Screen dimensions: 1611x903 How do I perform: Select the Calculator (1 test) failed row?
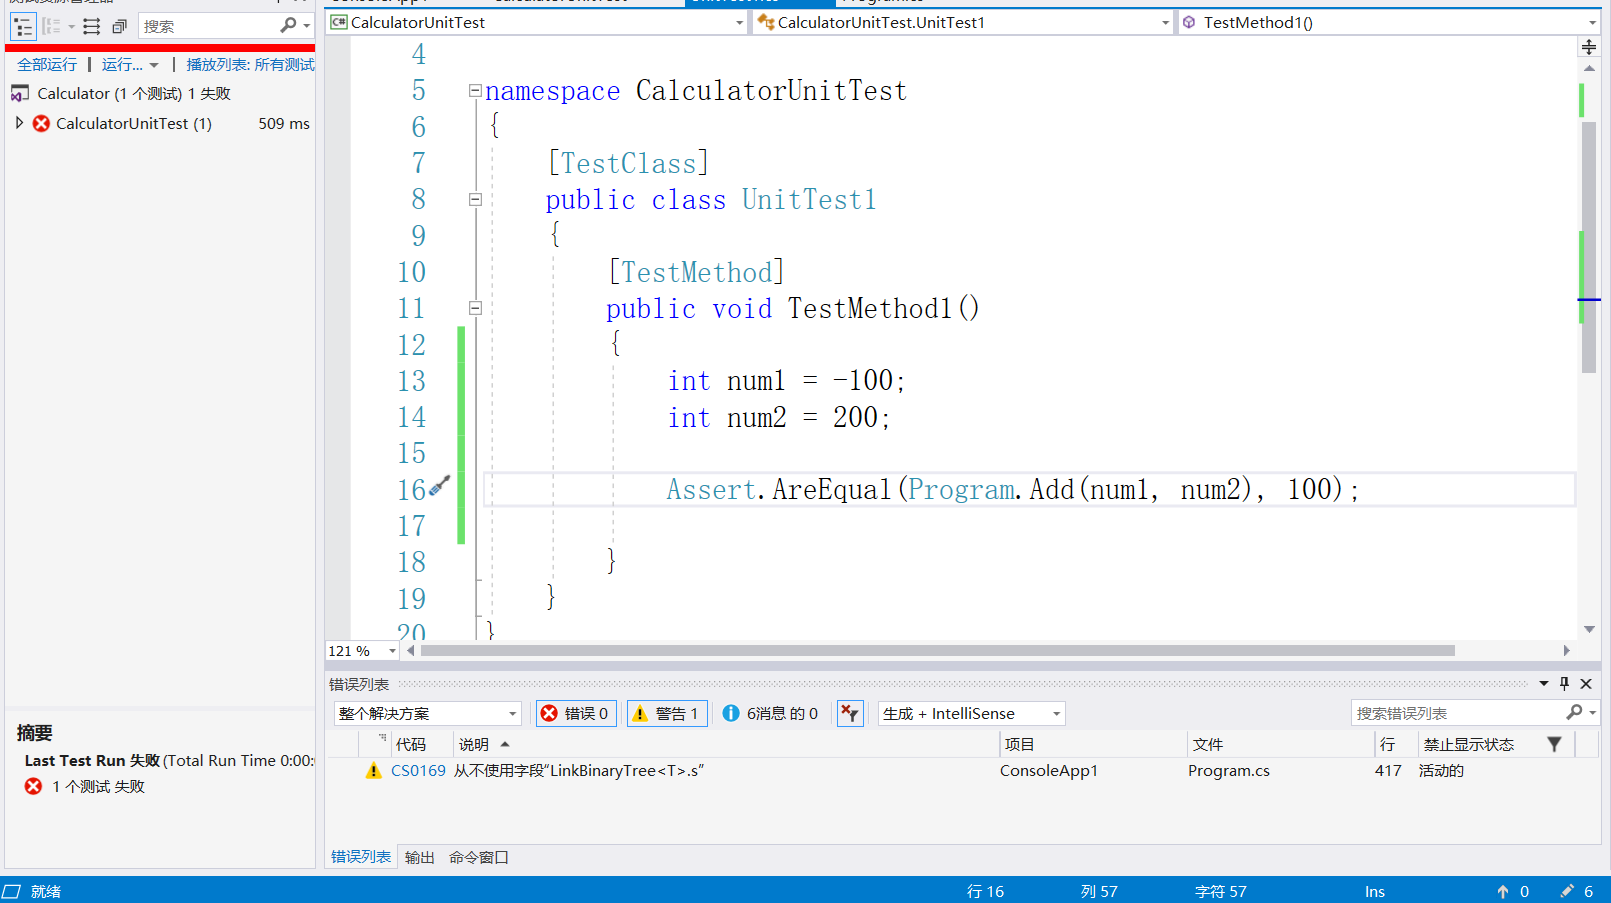coord(160,94)
